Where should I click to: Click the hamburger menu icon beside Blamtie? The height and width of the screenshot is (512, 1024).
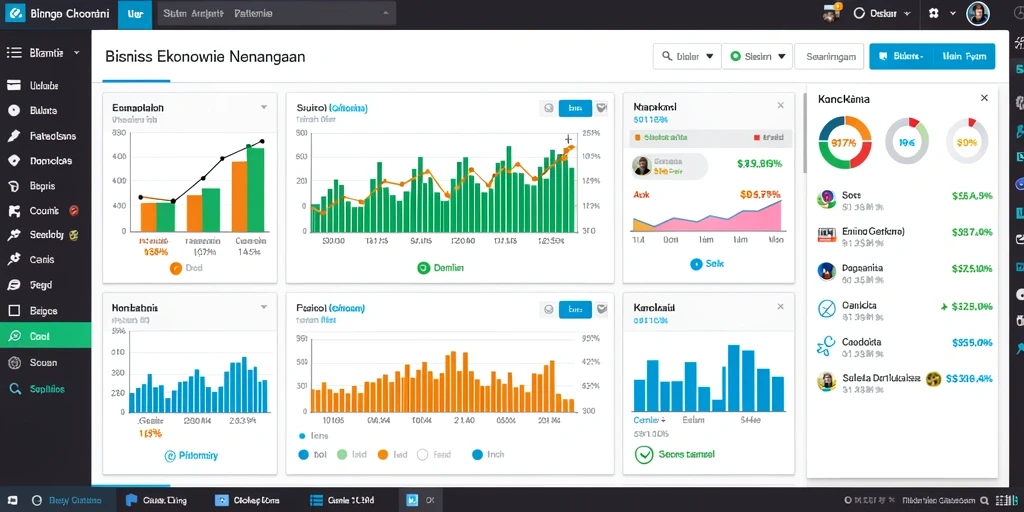[14, 53]
